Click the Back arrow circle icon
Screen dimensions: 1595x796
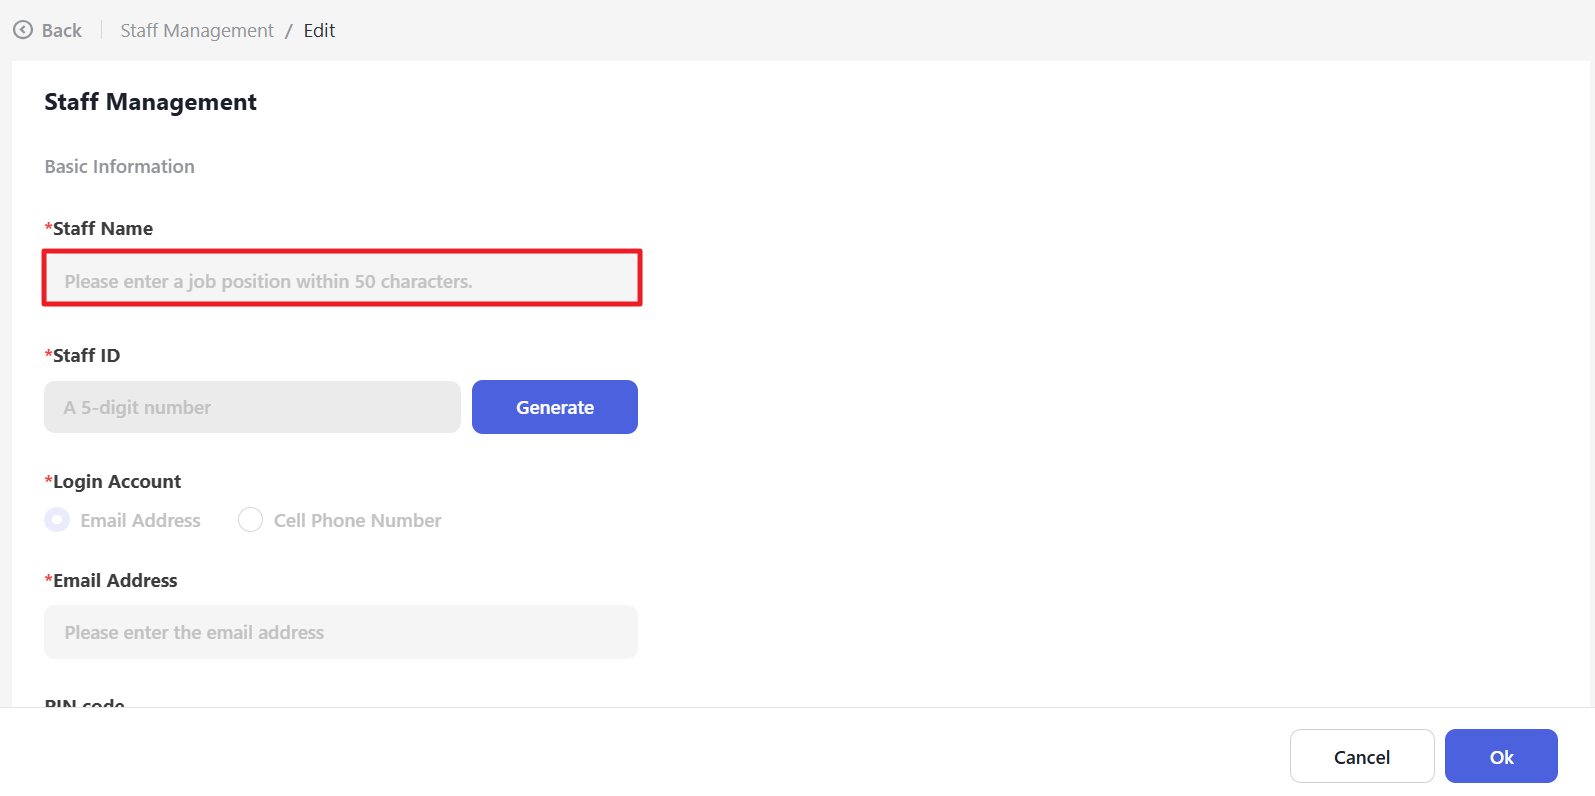coord(23,30)
